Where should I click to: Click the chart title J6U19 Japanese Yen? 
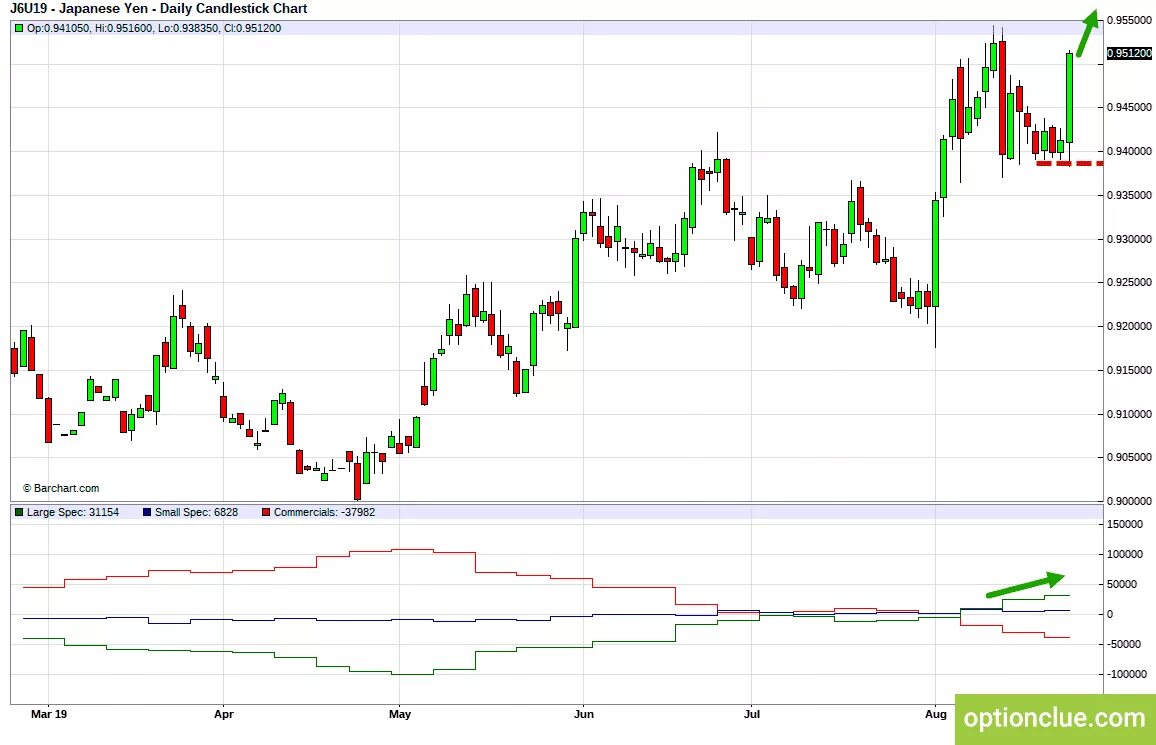(159, 9)
